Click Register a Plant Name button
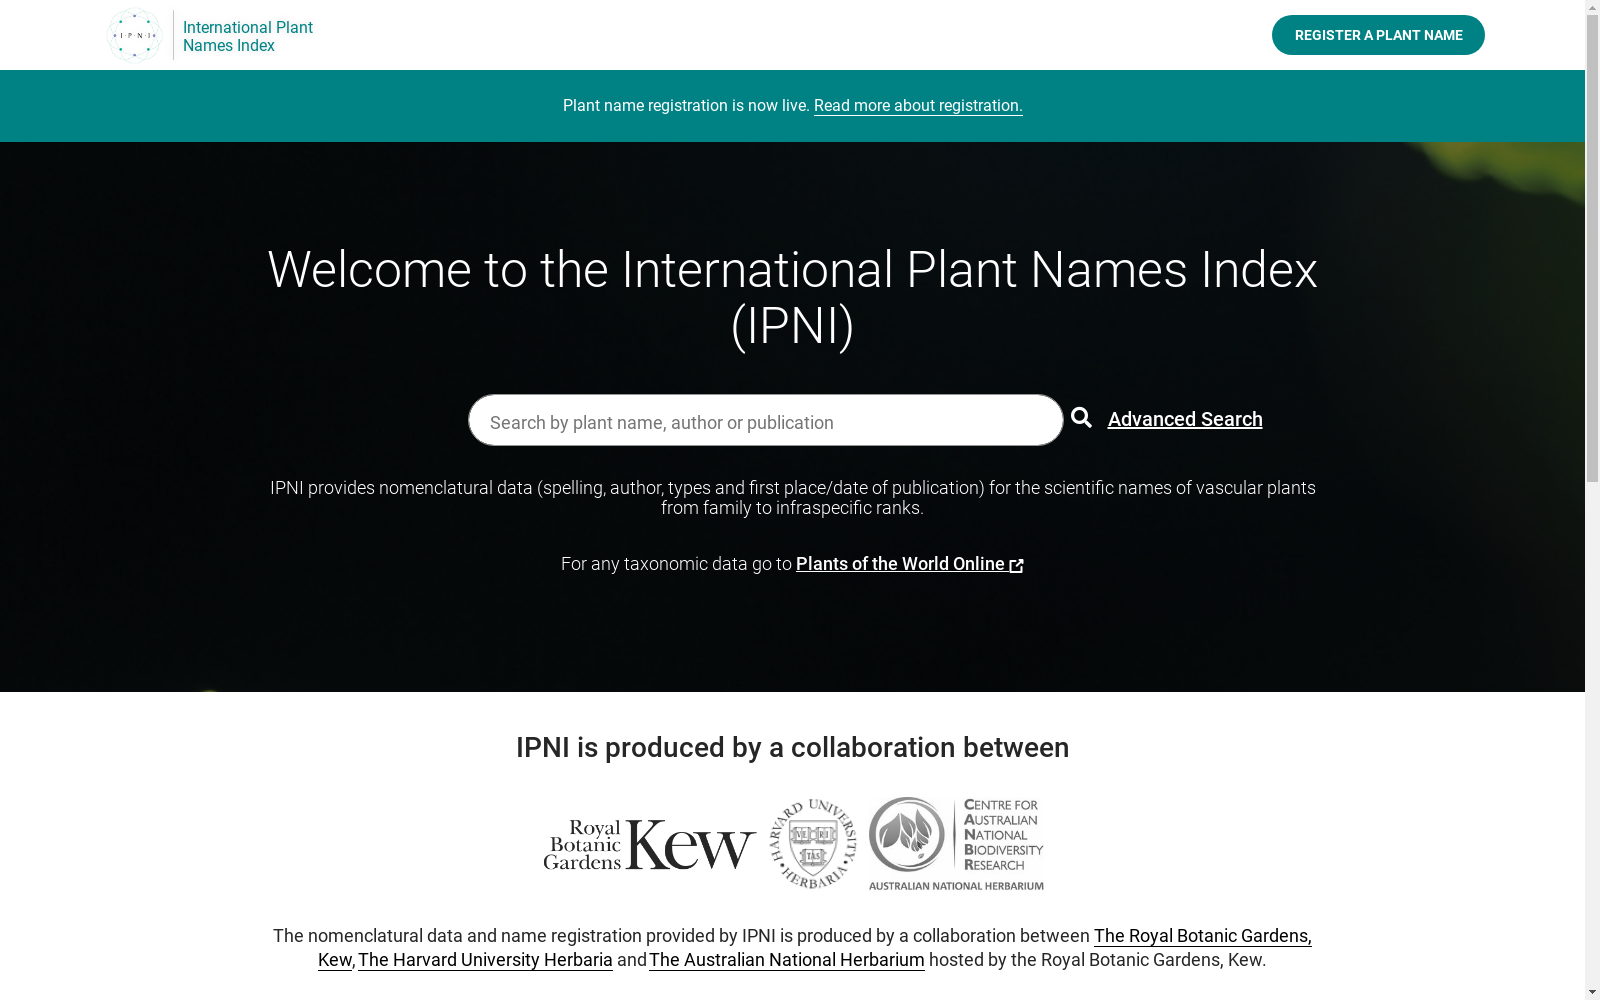The height and width of the screenshot is (1000, 1600). (x=1378, y=35)
